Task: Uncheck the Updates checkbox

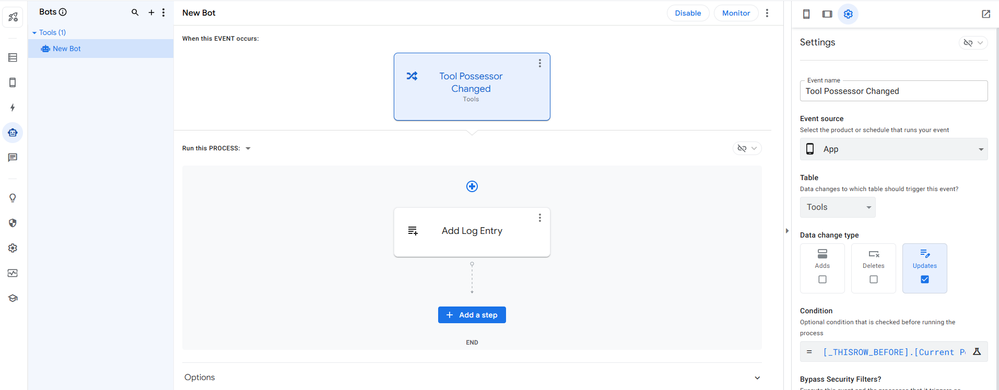Action: point(924,279)
